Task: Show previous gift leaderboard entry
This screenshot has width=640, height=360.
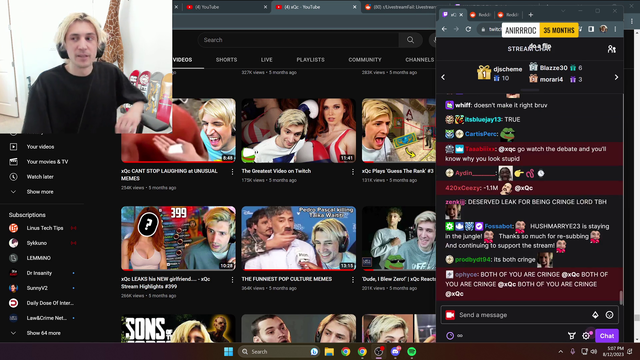Action: pos(443,77)
